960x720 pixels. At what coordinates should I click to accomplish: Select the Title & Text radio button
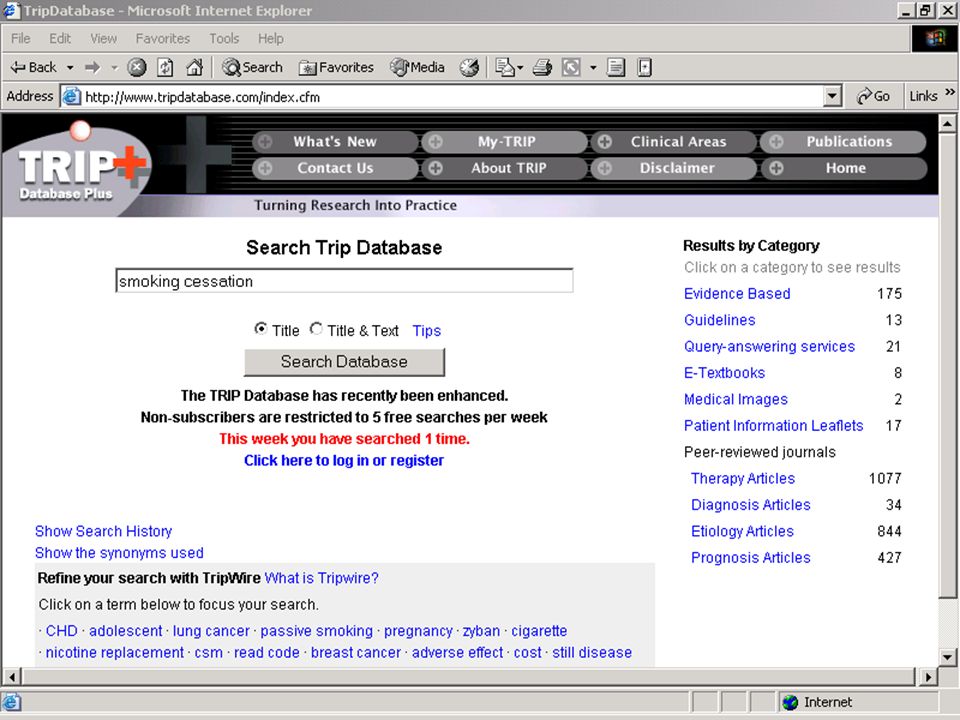point(316,329)
